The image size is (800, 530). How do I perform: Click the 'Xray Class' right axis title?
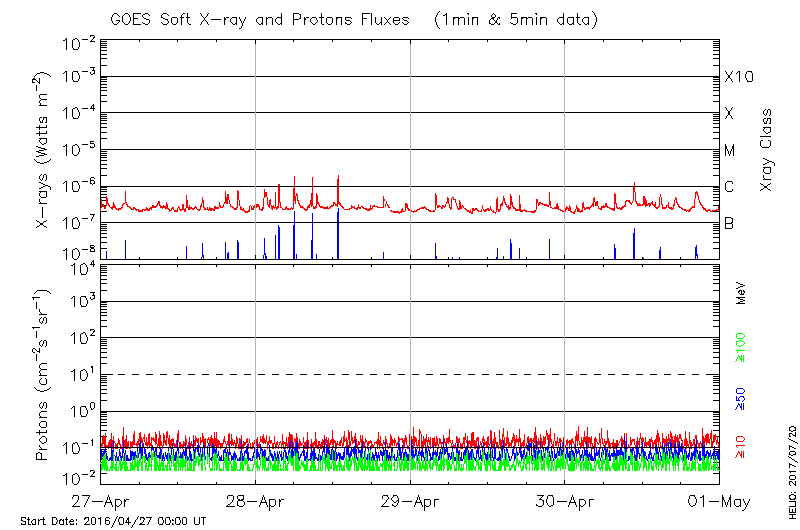tap(767, 150)
